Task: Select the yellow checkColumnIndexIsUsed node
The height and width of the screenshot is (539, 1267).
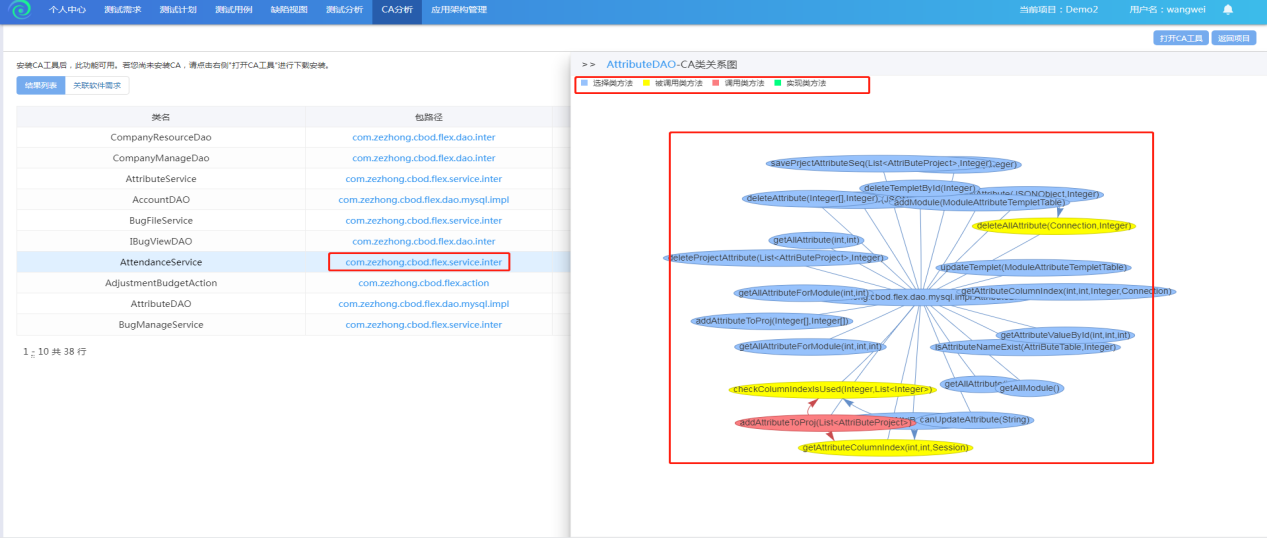Action: click(x=832, y=390)
